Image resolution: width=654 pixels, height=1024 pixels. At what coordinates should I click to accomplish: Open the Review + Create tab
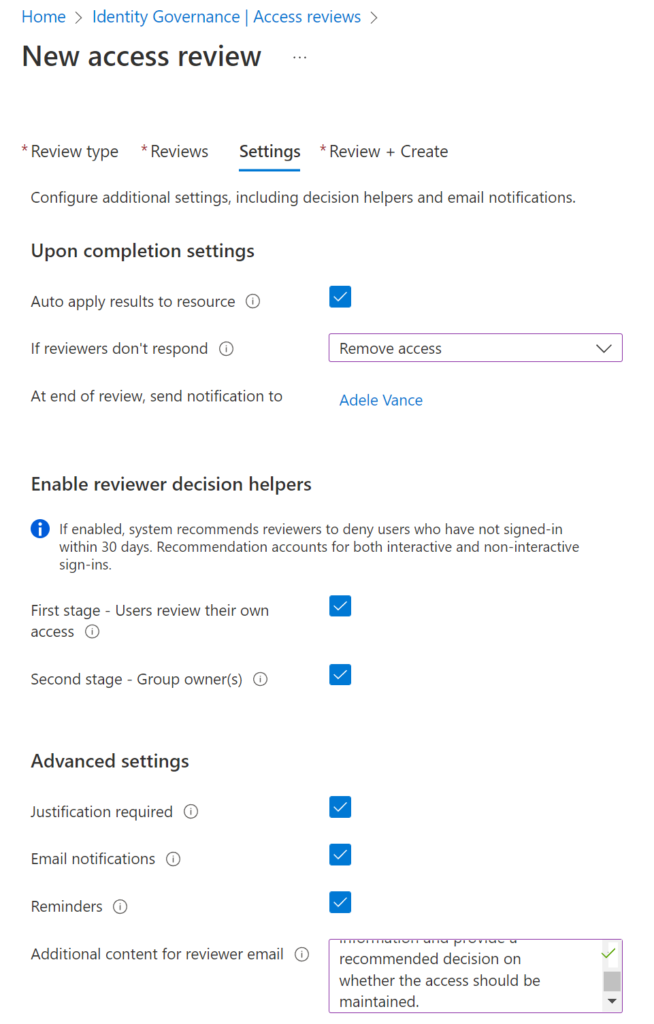384,151
